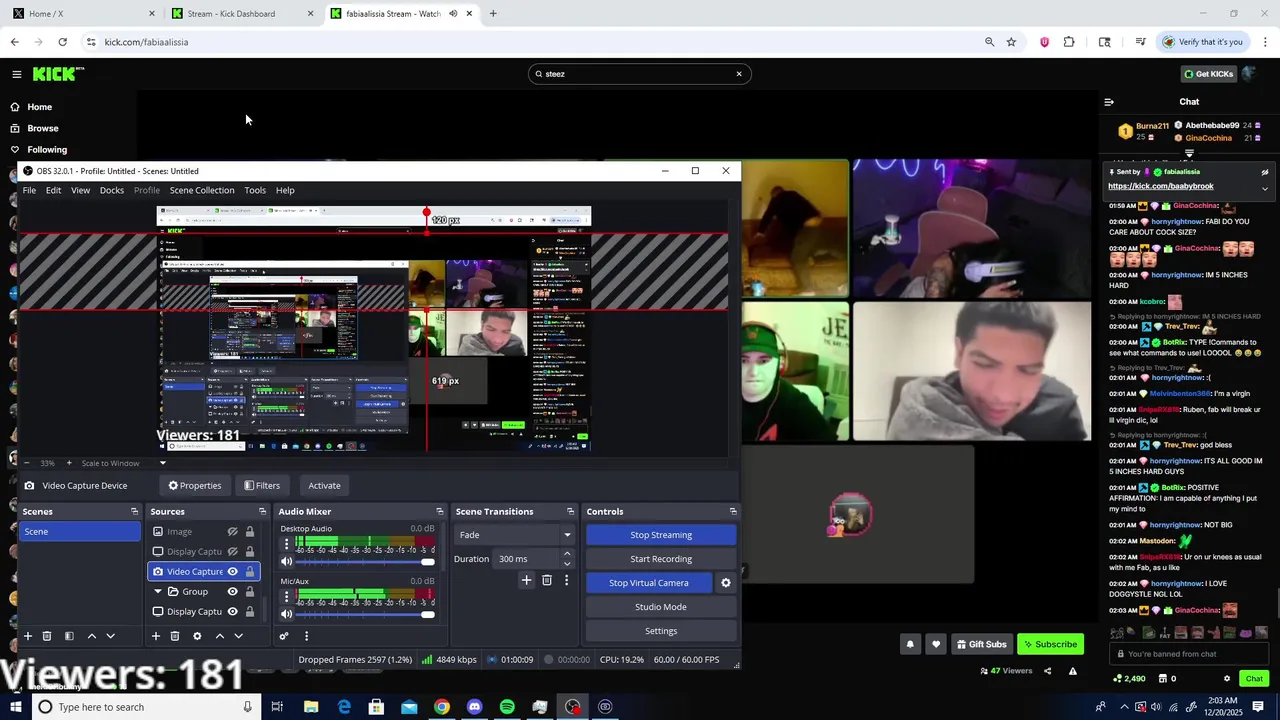This screenshot has height=720, width=1280.
Task: Open the File menu in OBS
Action: point(29,190)
